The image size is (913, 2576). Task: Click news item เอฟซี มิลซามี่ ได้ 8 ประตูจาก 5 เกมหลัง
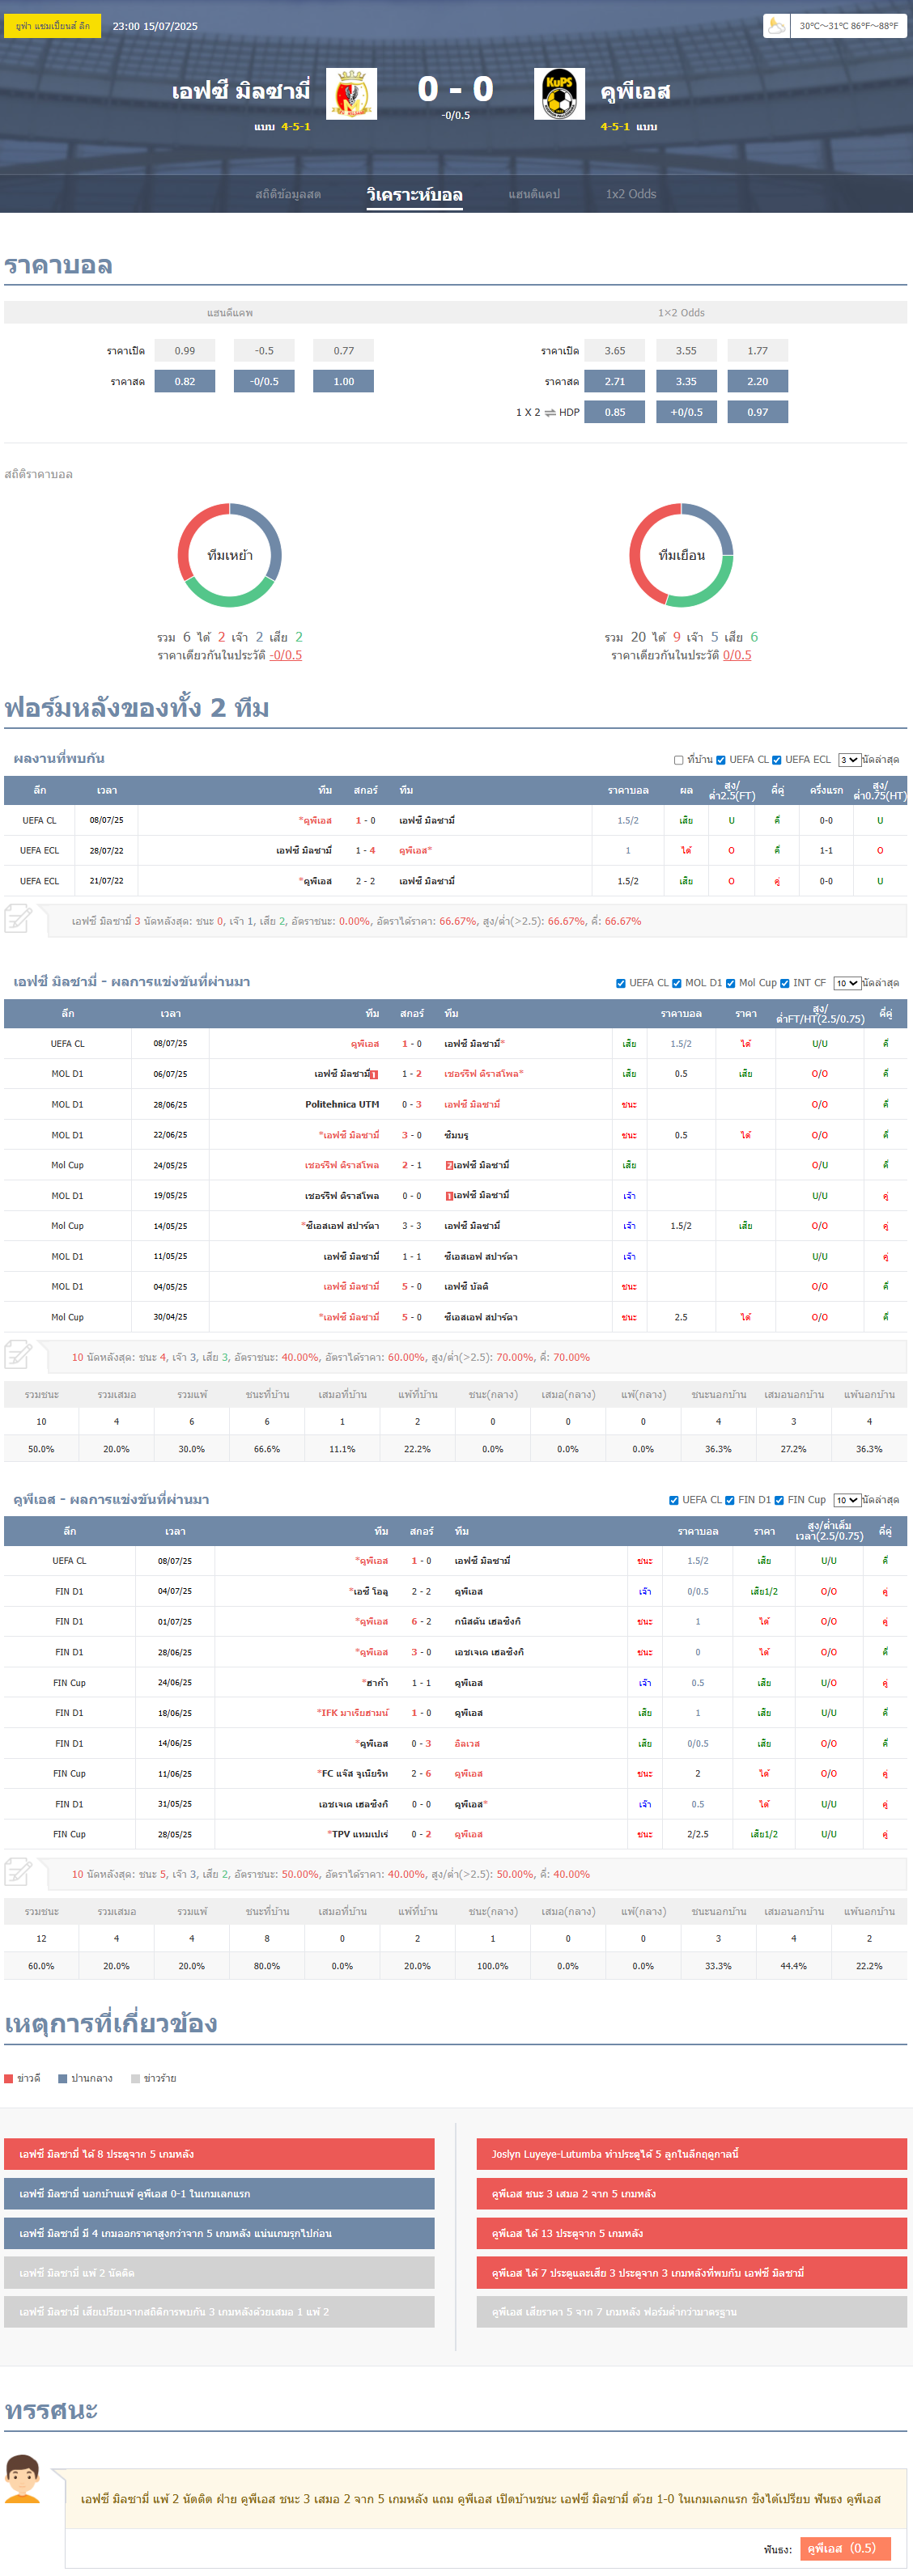click(219, 2154)
